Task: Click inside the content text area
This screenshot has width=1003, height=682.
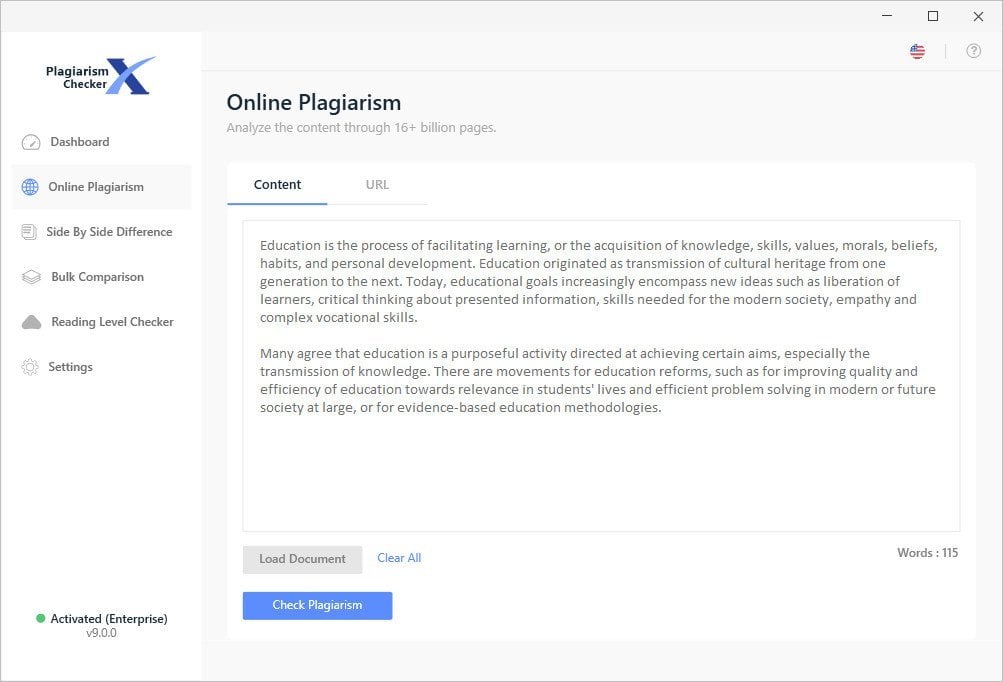Action: pyautogui.click(x=600, y=470)
